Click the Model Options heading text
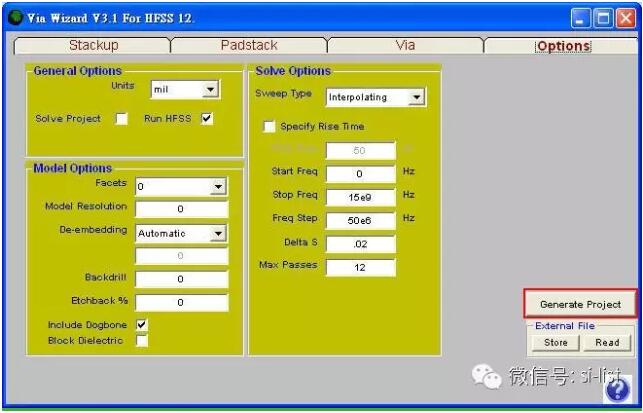 click(x=73, y=168)
